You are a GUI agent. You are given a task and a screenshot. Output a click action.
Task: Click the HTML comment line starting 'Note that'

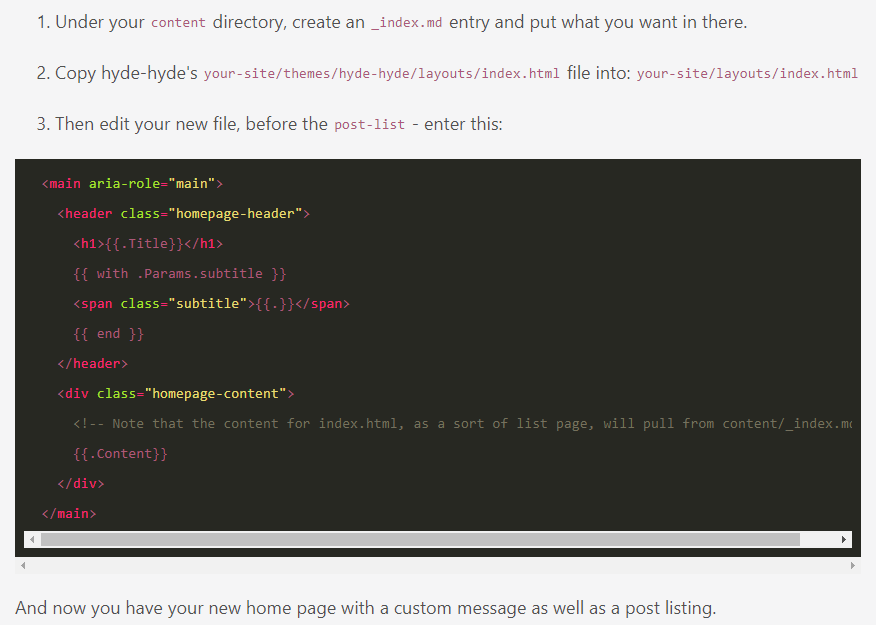(463, 424)
